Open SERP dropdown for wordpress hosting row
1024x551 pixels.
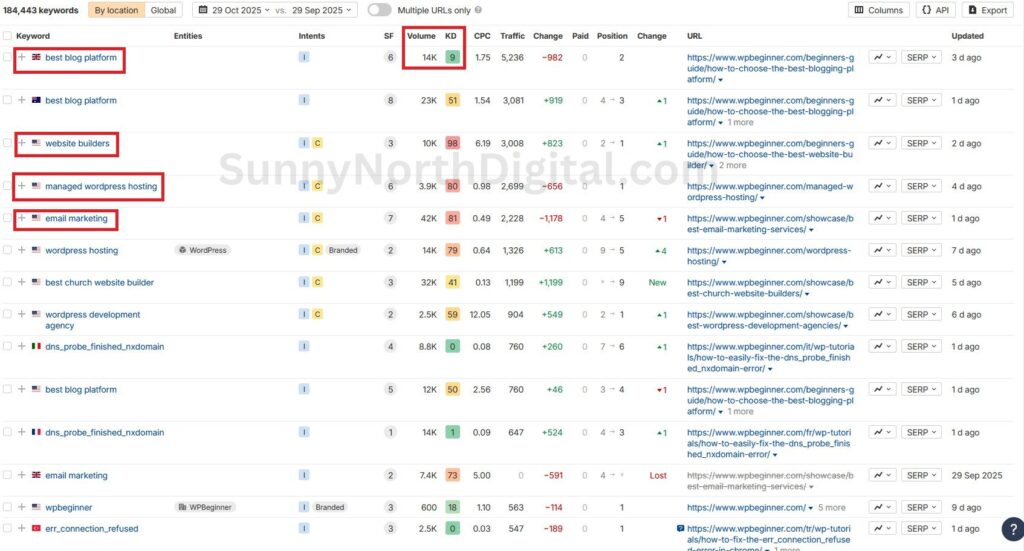(921, 250)
